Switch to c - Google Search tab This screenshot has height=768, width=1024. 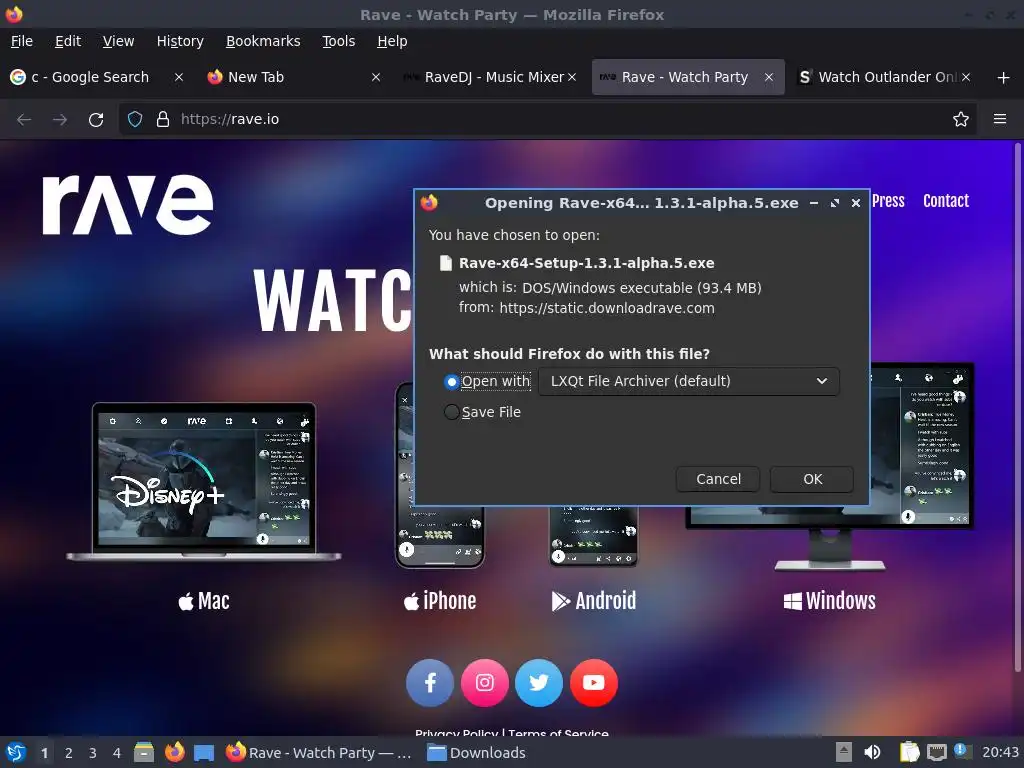[98, 77]
